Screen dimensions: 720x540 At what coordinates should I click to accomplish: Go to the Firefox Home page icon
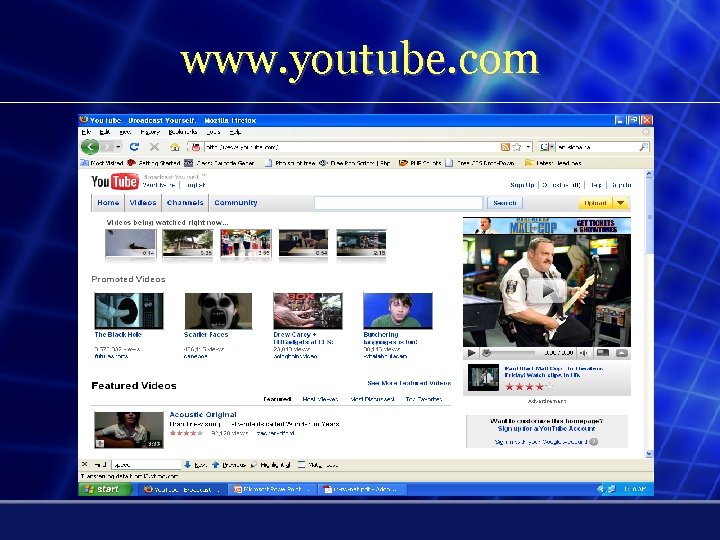point(174,147)
